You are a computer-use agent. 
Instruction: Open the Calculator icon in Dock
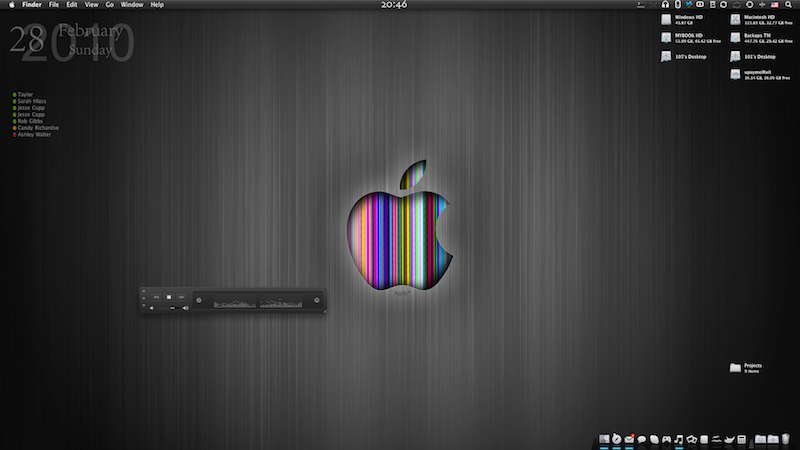(x=742, y=439)
